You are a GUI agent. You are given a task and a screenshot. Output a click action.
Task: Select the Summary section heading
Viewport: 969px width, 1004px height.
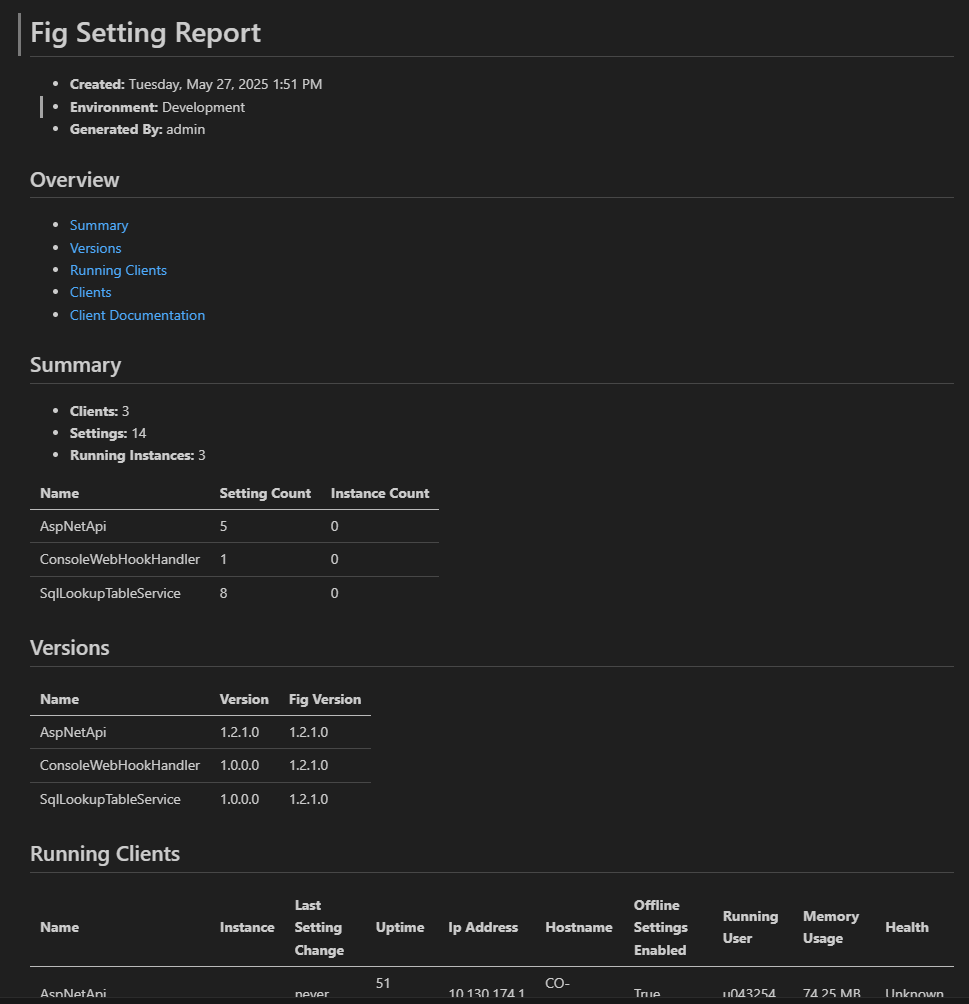coord(75,365)
